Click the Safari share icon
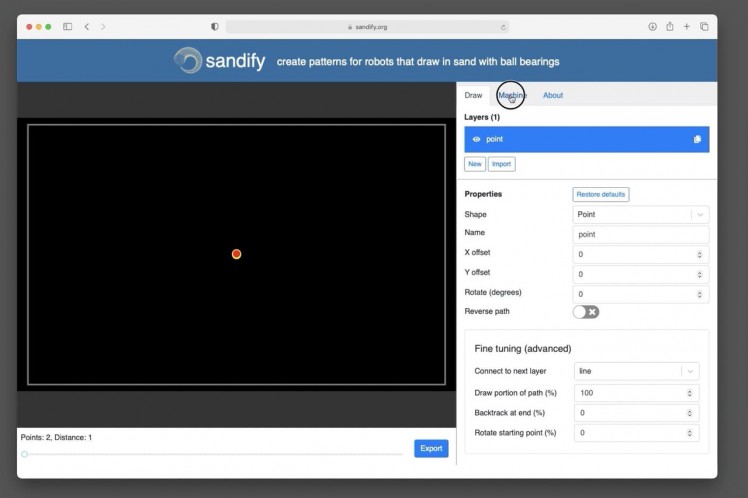This screenshot has height=498, width=748. pos(670,26)
